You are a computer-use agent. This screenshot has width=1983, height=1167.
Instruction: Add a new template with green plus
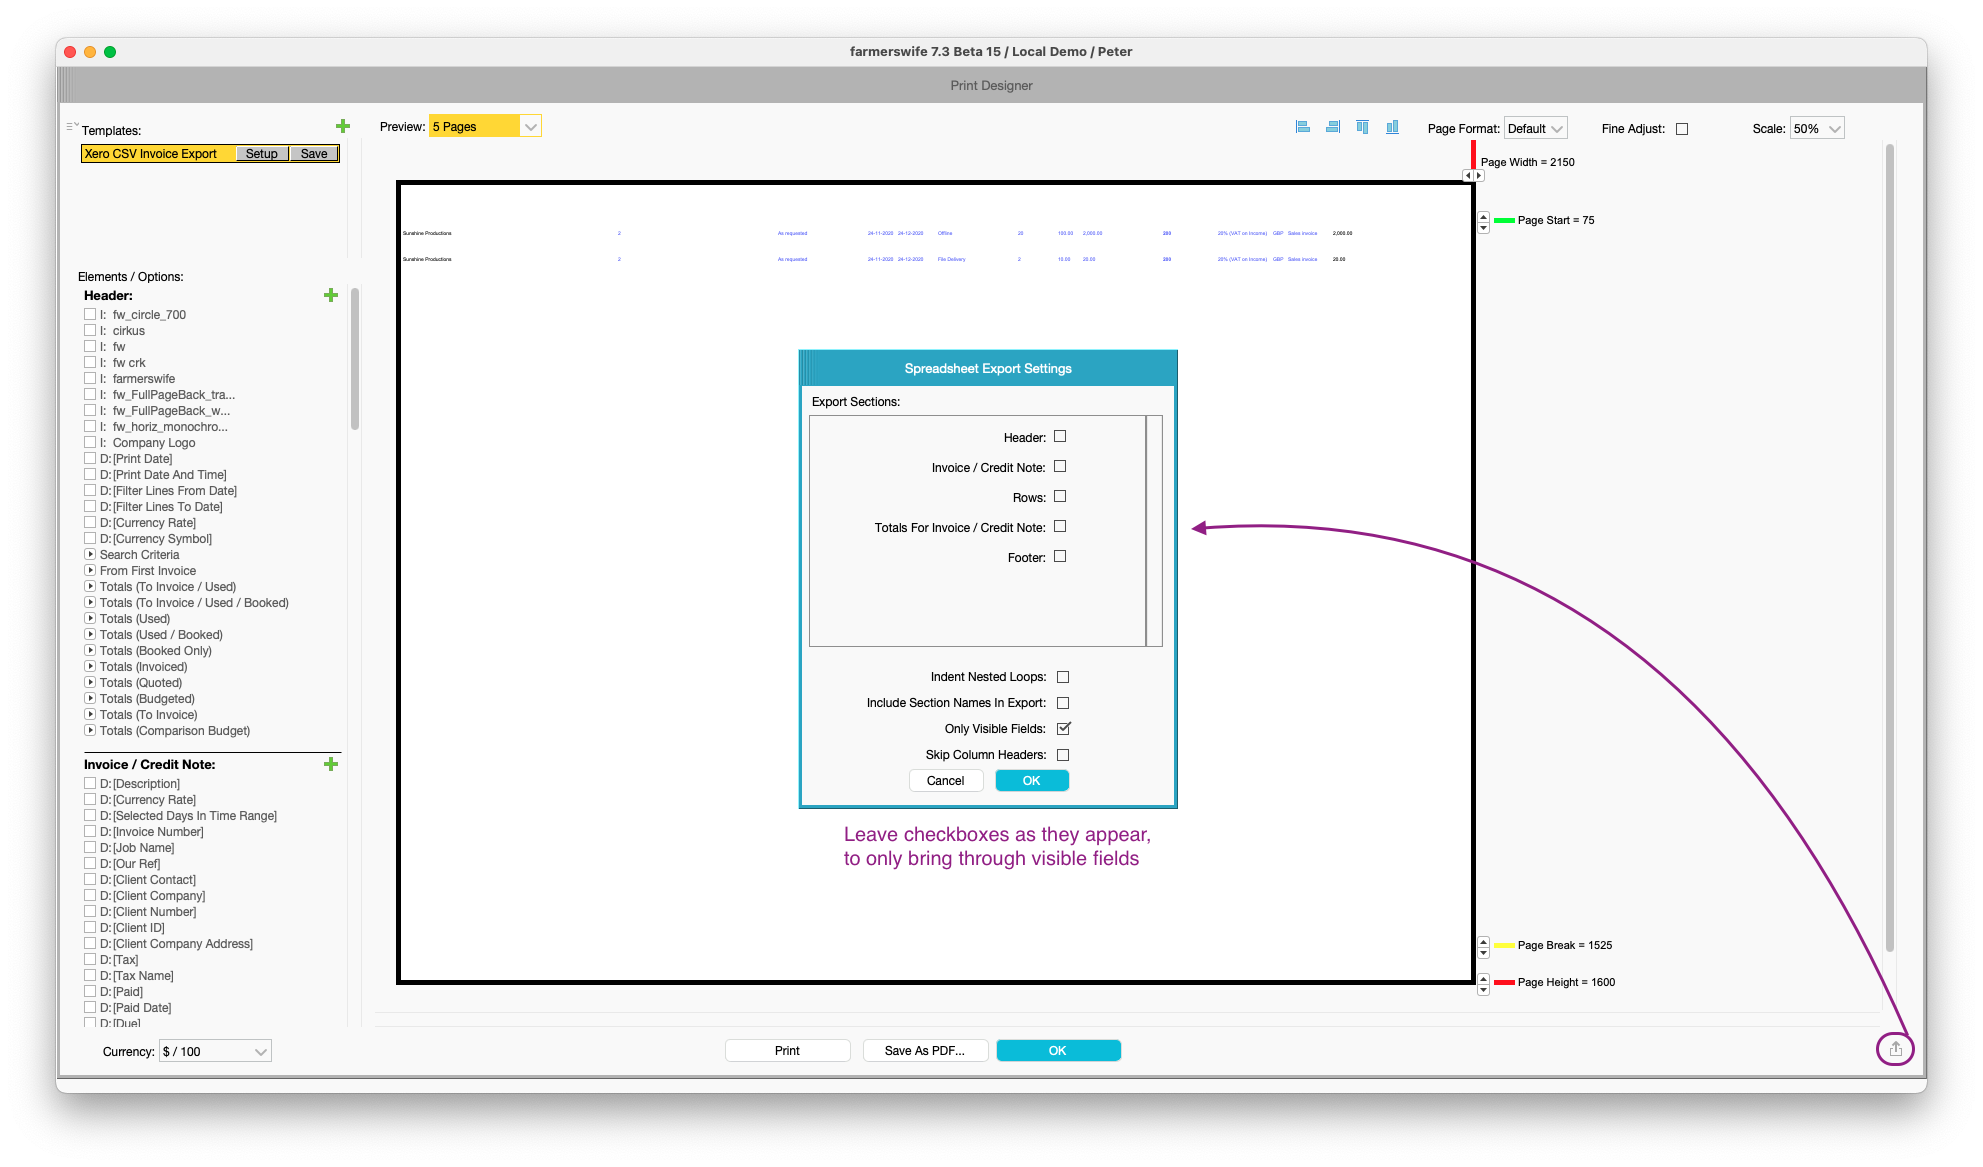pos(343,126)
